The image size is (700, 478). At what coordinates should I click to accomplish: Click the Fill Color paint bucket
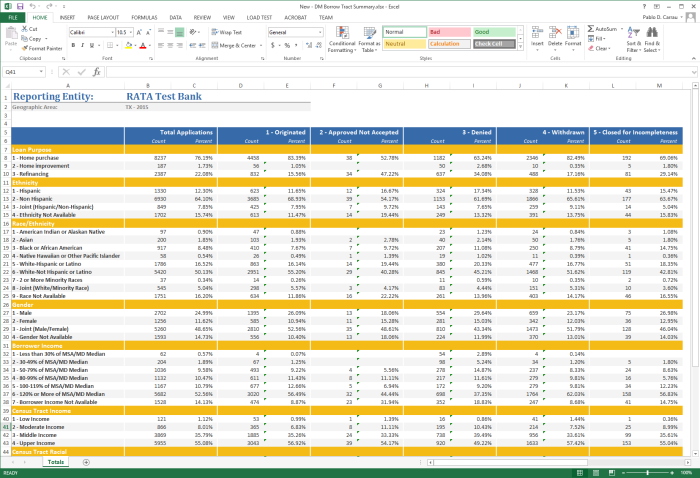click(129, 46)
